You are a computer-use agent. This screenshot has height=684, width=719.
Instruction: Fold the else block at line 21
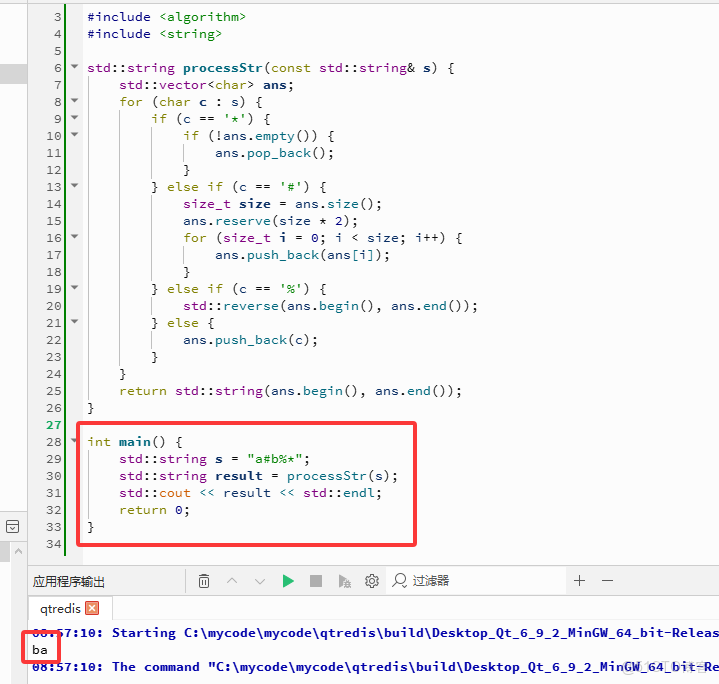click(x=75, y=322)
